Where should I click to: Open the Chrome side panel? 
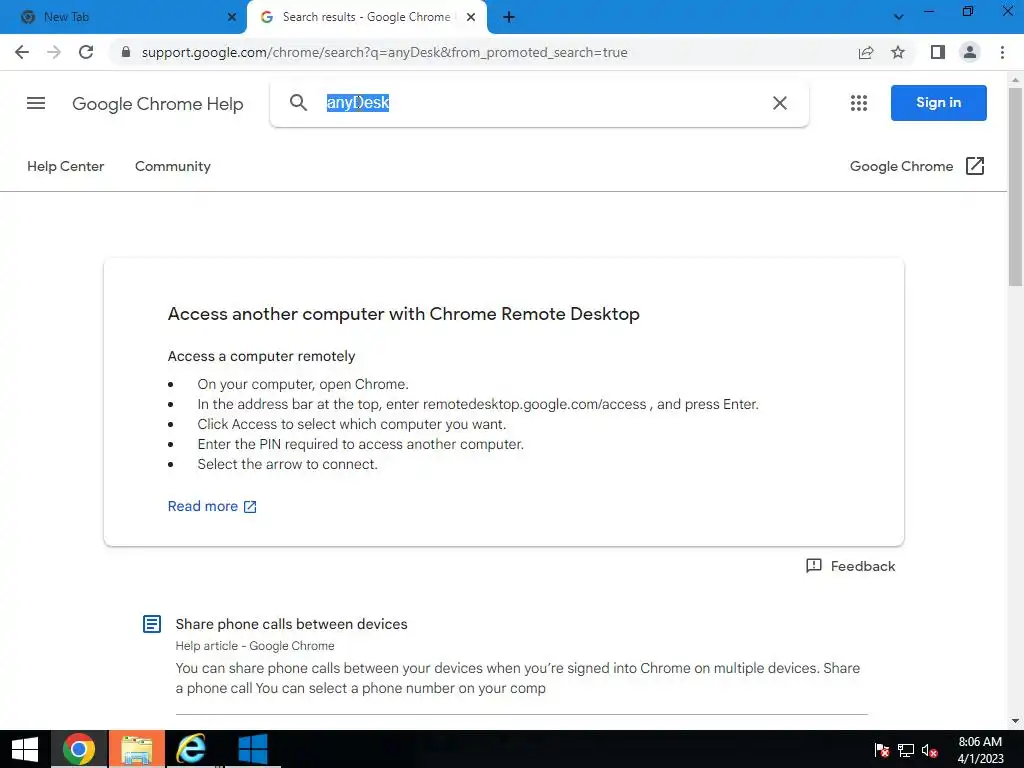pos(938,52)
